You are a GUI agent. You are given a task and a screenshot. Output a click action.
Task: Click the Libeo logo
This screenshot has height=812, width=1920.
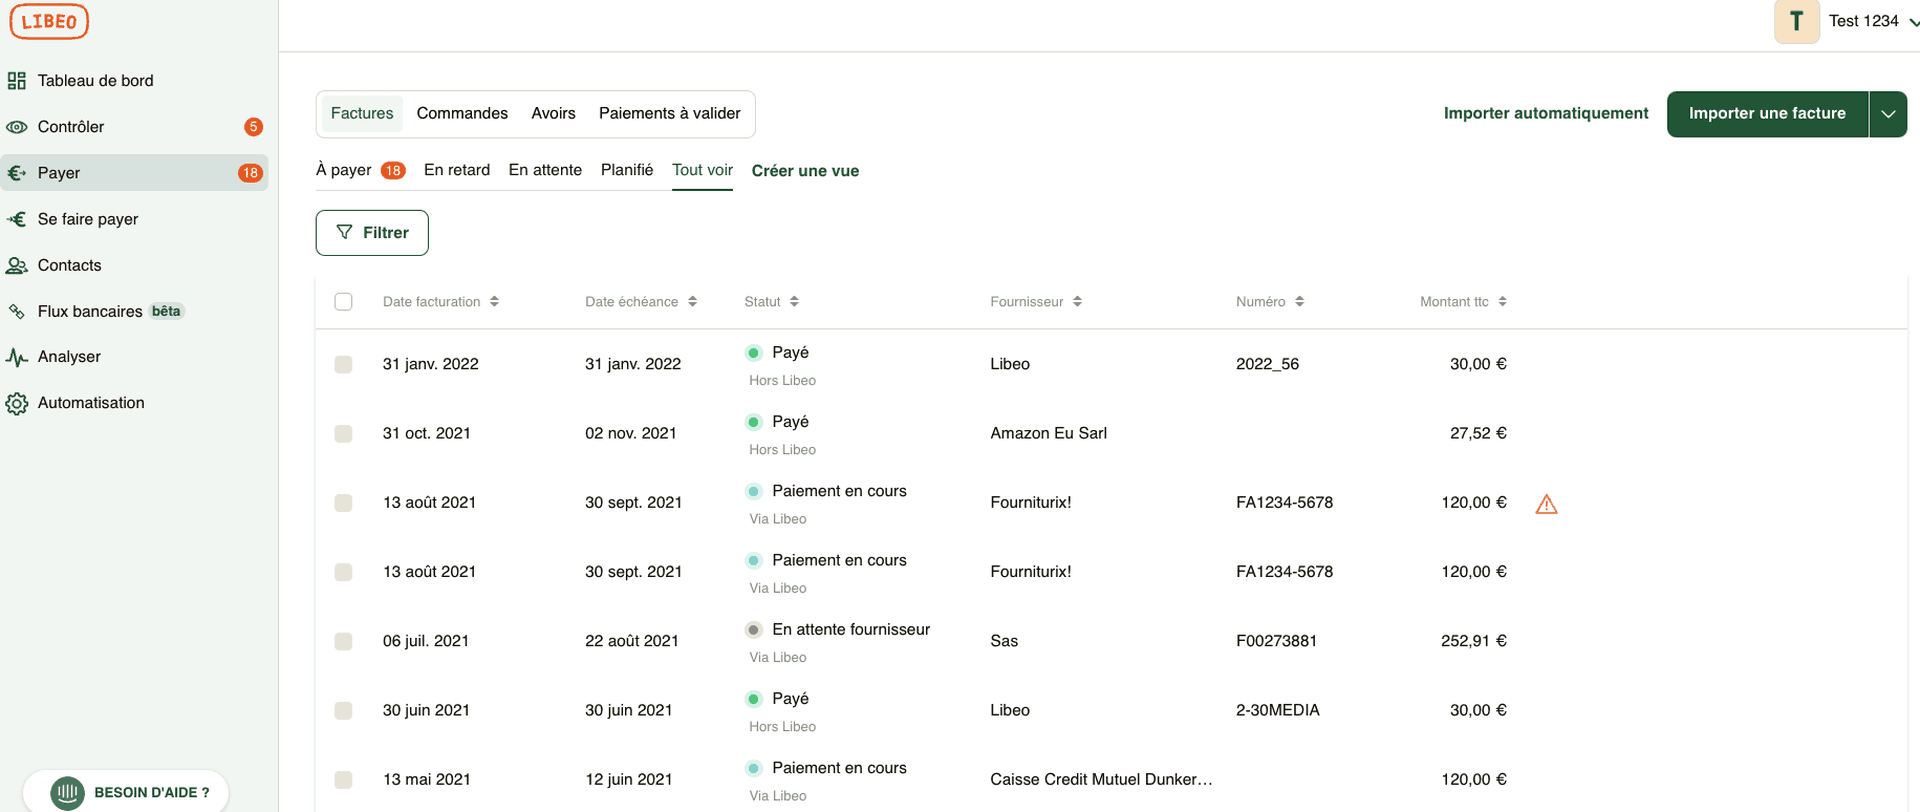[49, 21]
